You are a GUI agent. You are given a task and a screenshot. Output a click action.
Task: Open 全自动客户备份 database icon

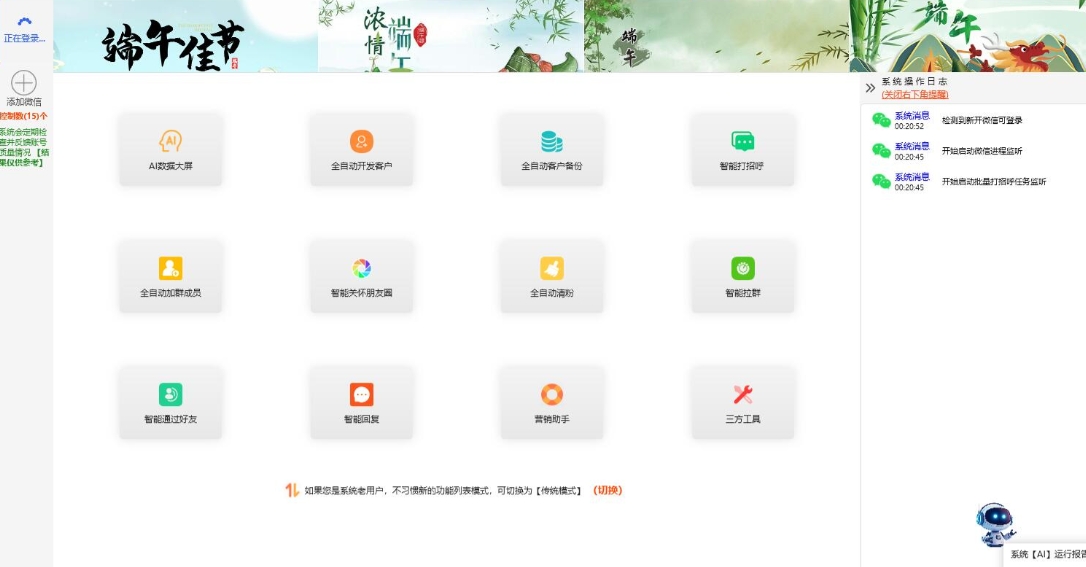pyautogui.click(x=552, y=149)
